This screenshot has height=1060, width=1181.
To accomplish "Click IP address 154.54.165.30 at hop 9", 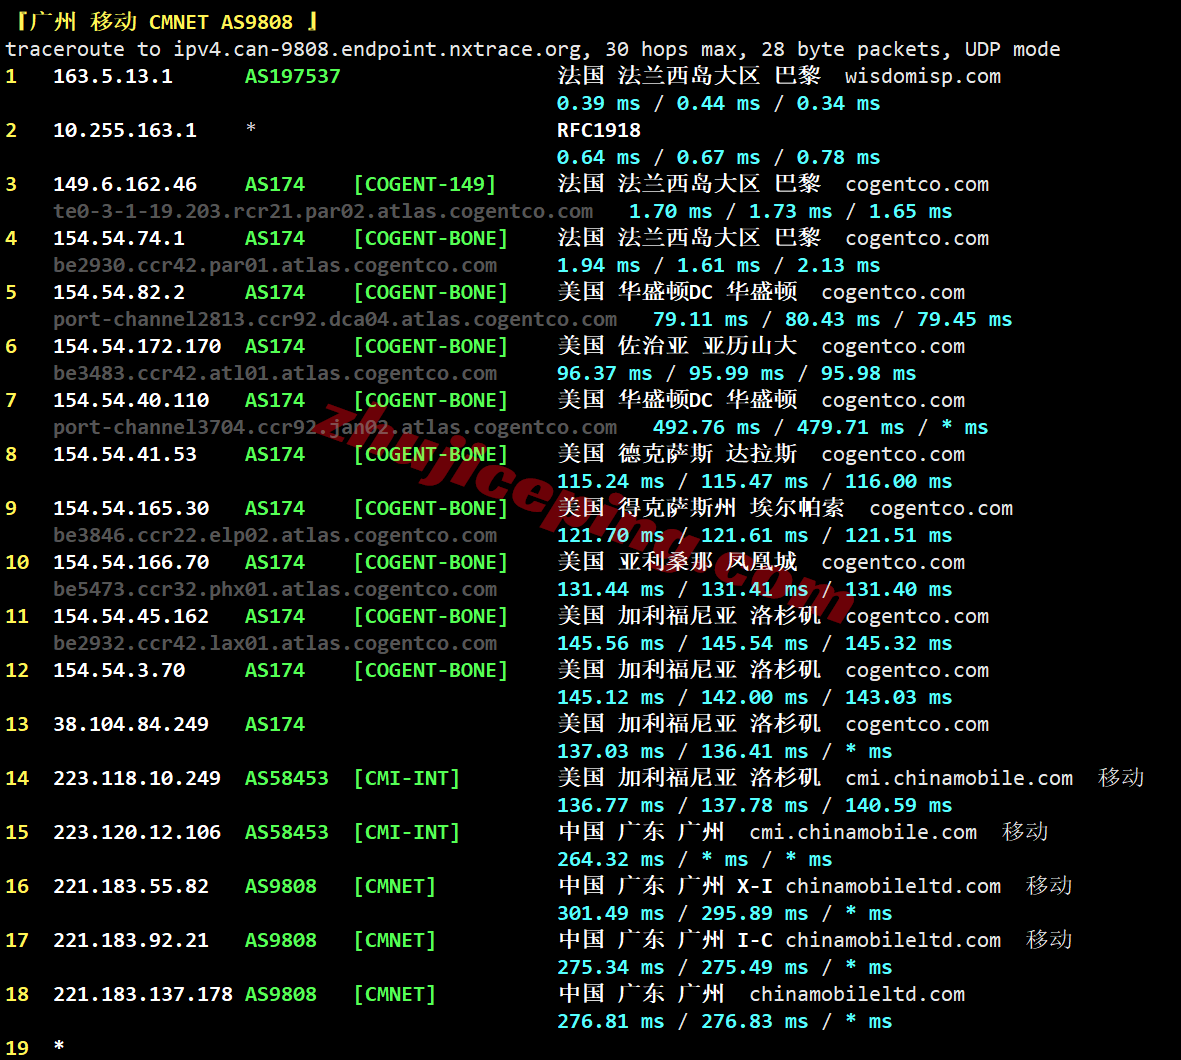I will coord(130,509).
